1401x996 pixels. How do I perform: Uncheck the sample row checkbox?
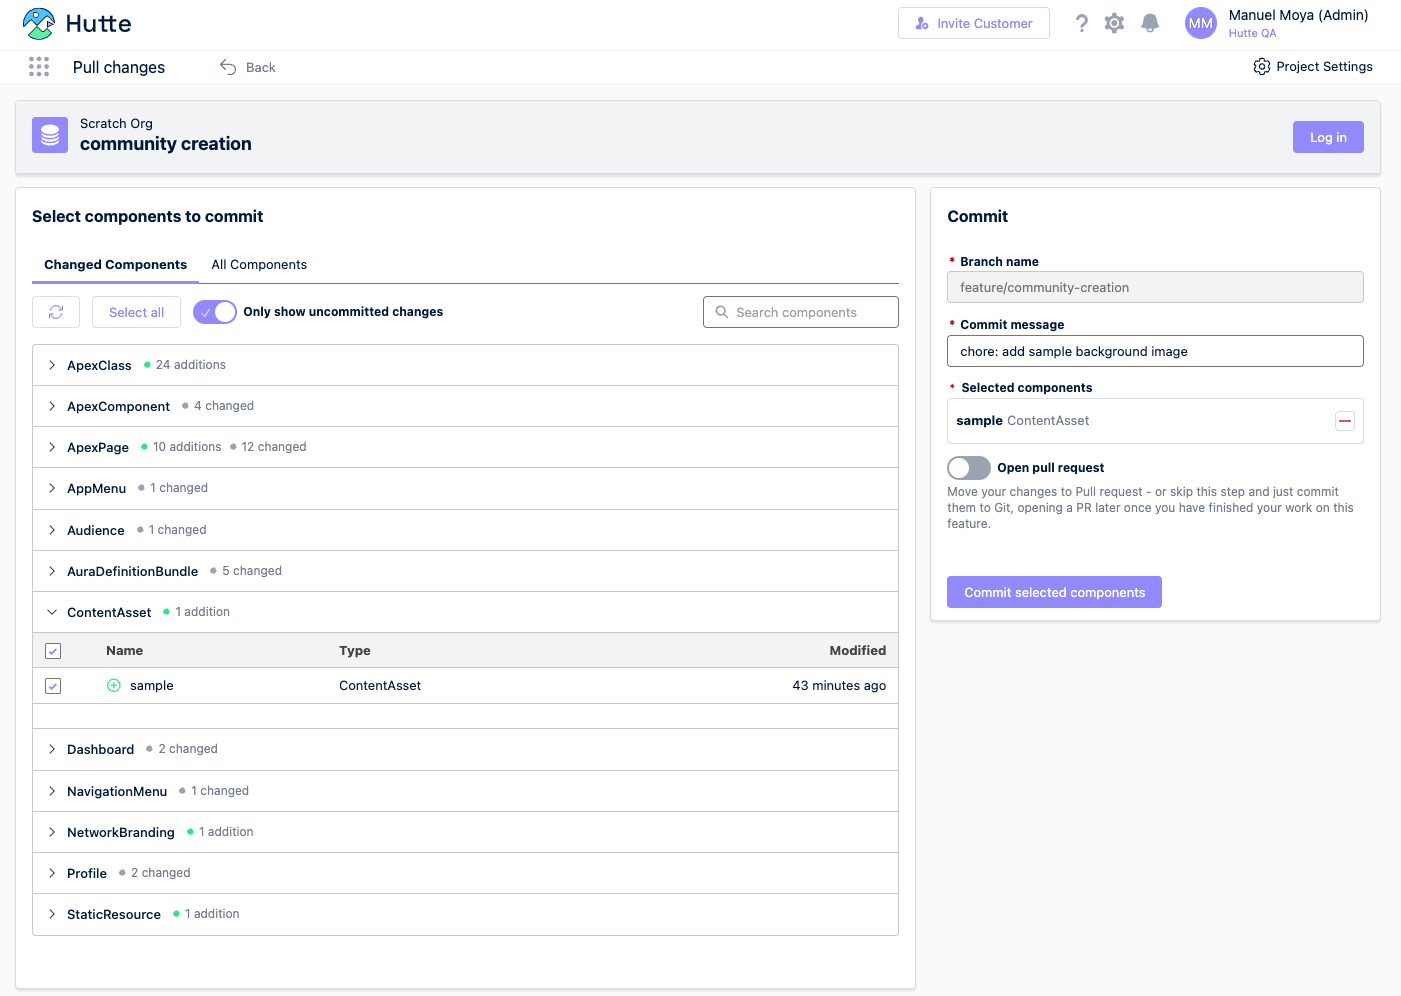tap(53, 686)
